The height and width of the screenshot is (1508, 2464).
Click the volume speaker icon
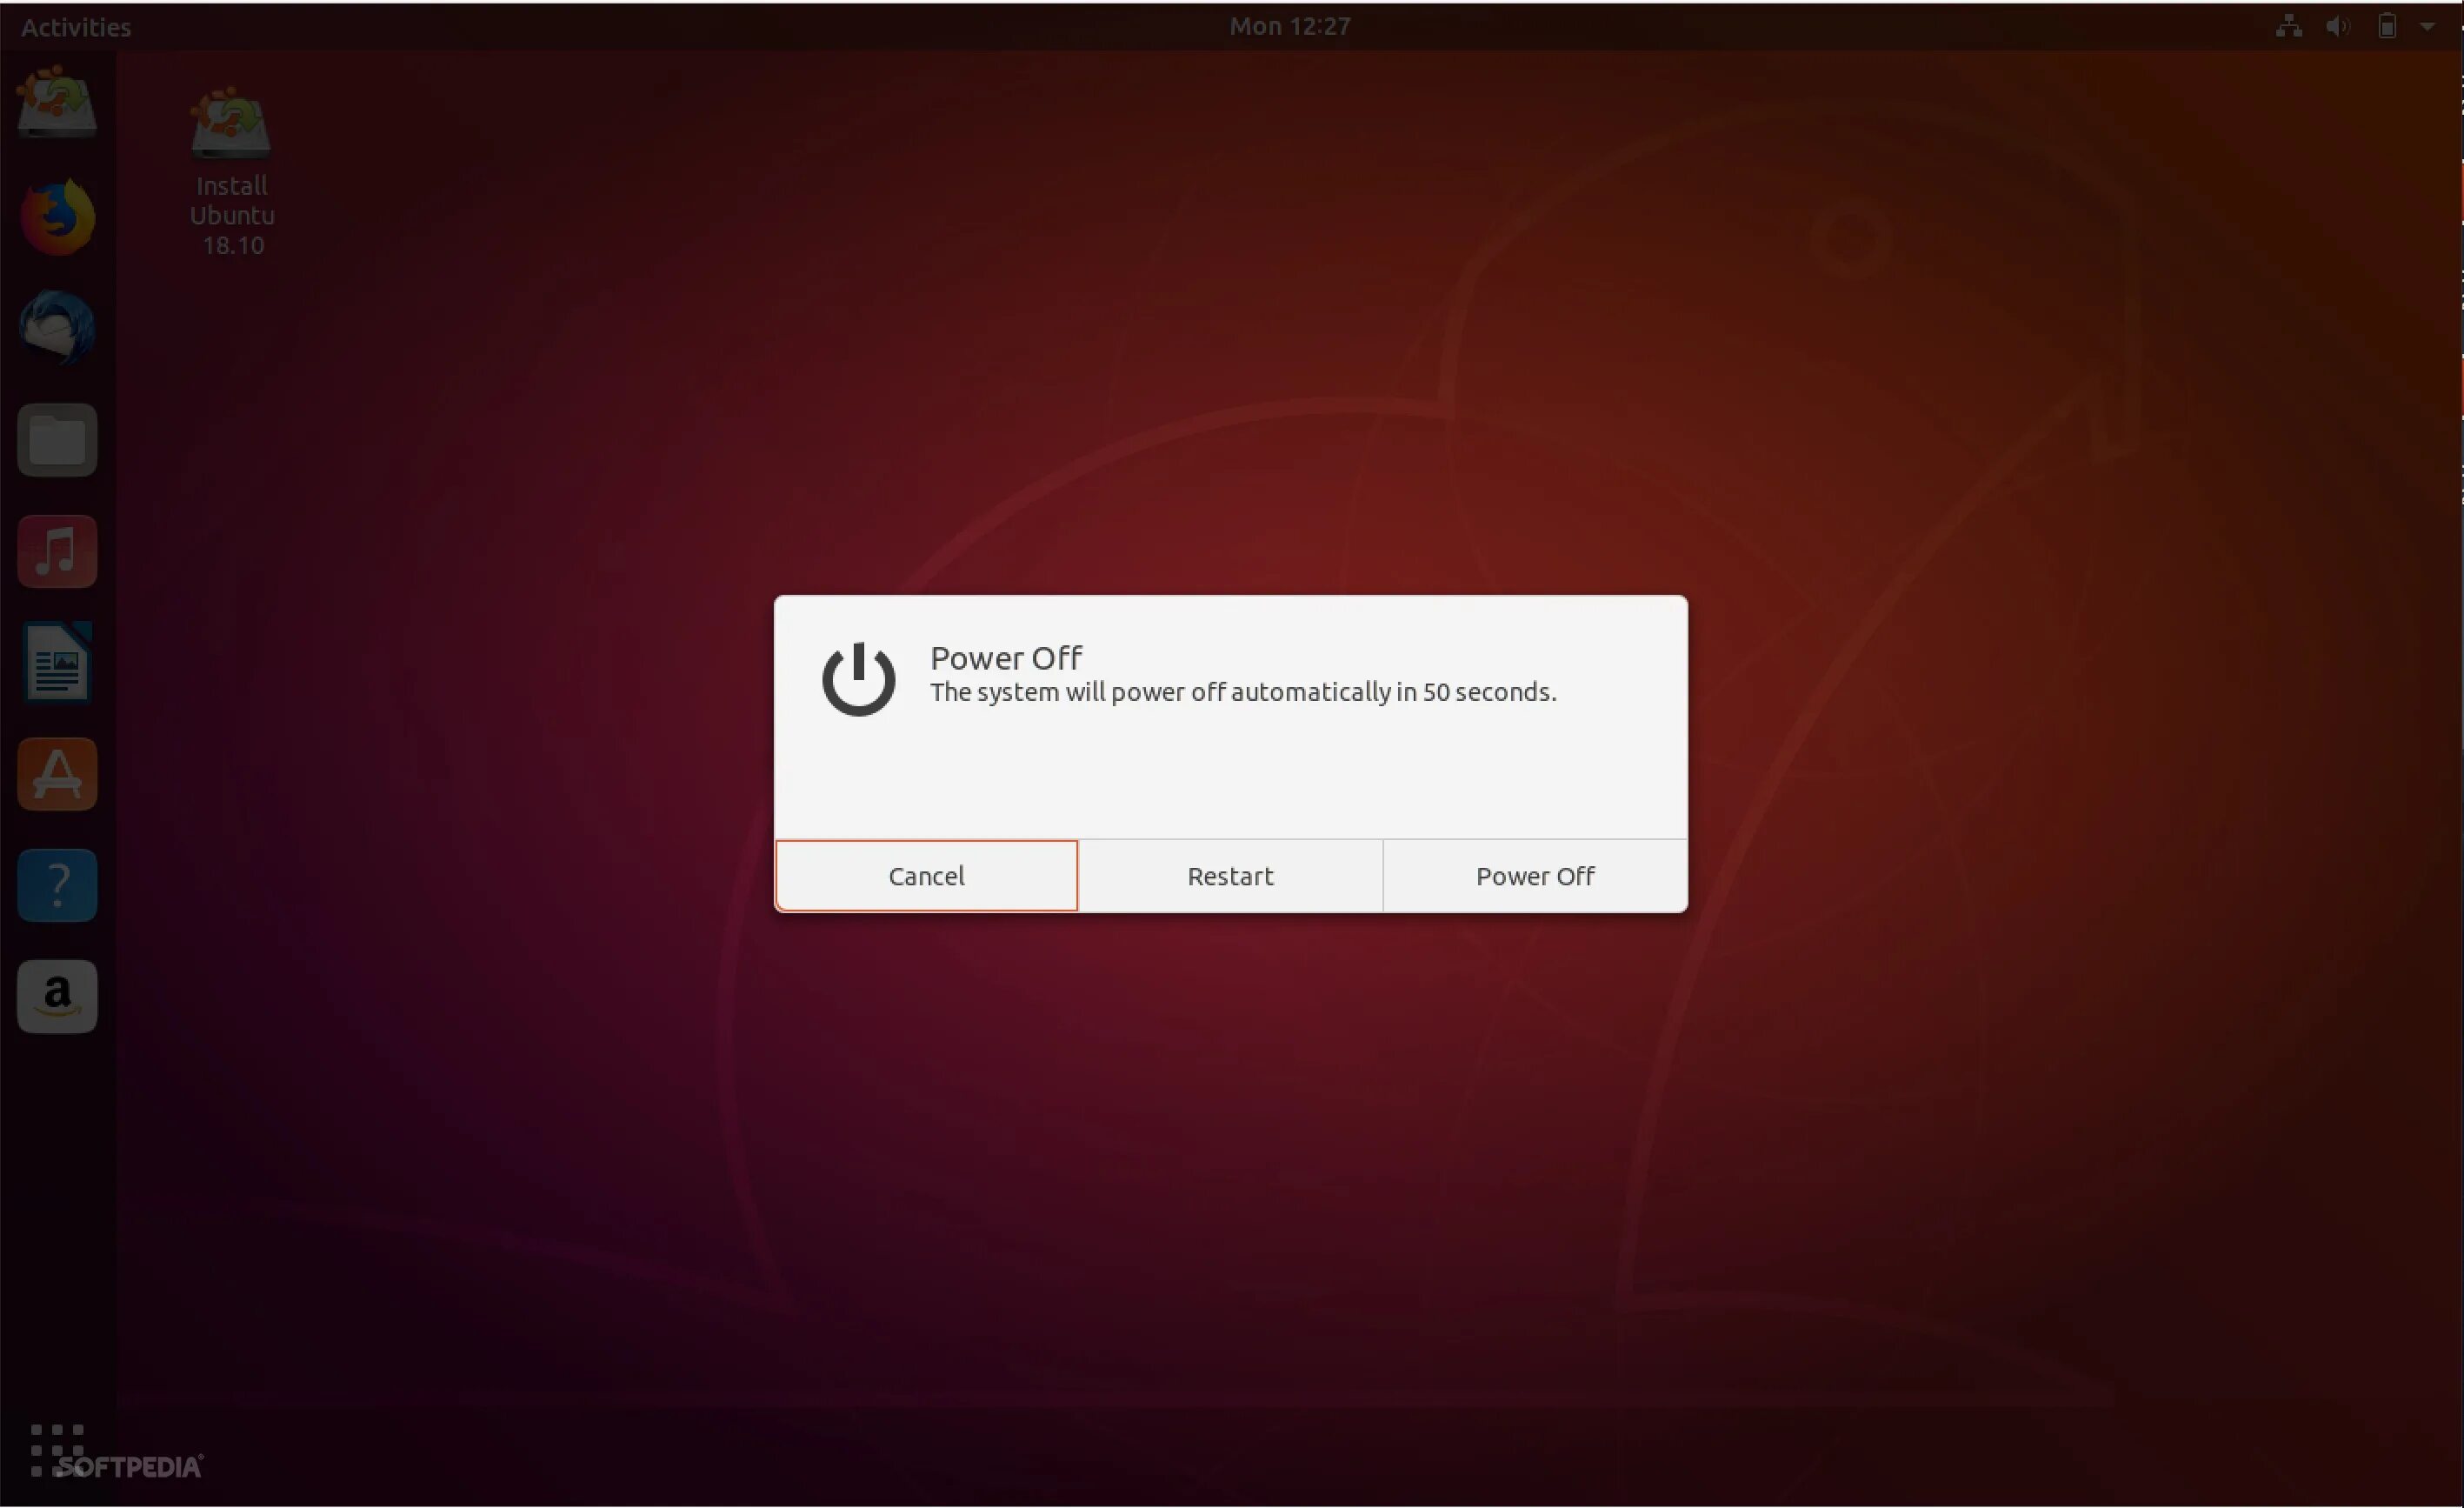pyautogui.click(x=2337, y=27)
